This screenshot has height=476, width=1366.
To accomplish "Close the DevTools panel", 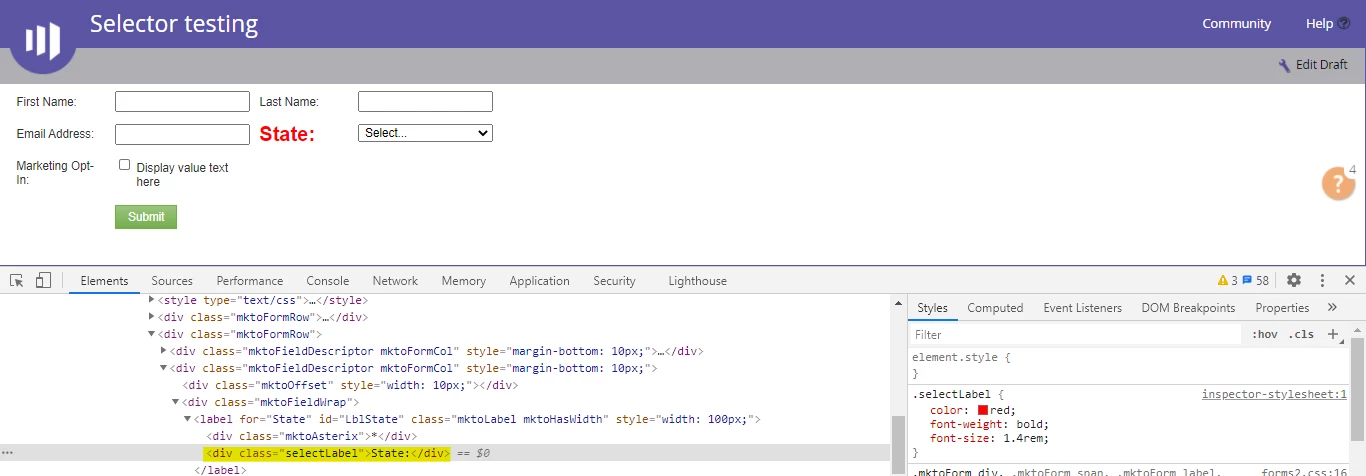I will (1350, 280).
